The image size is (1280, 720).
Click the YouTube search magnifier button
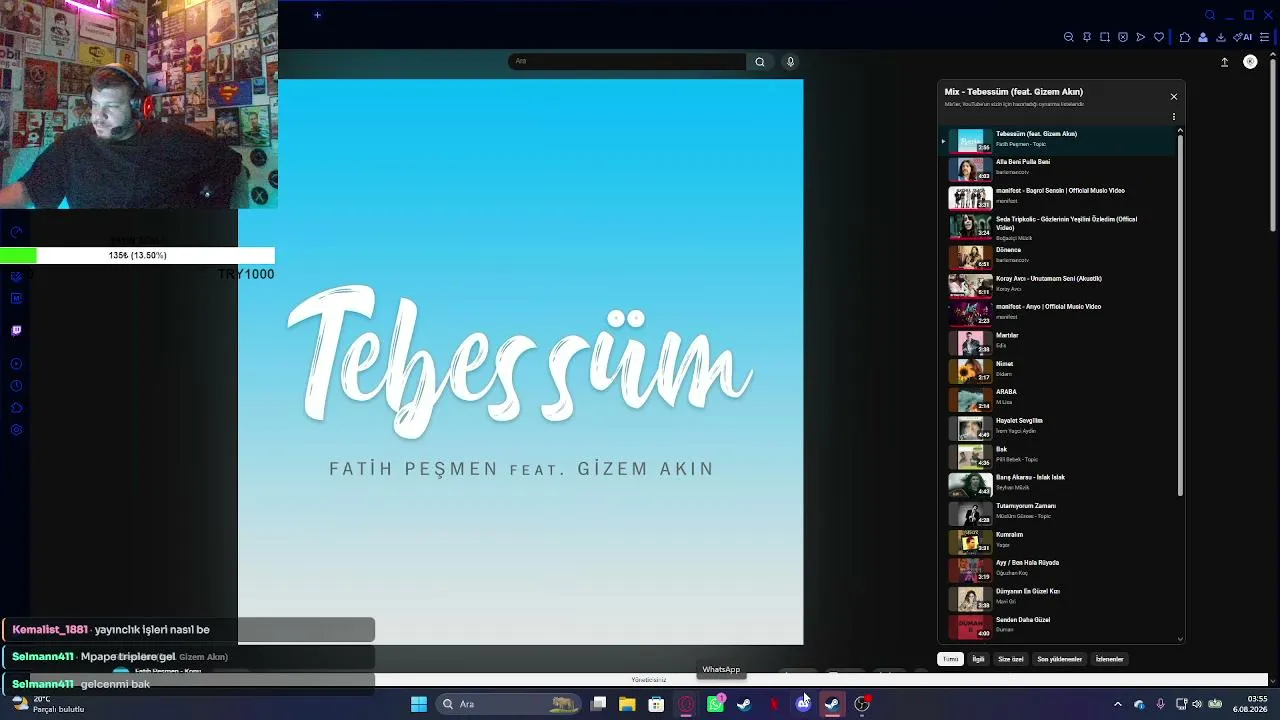pyautogui.click(x=760, y=62)
